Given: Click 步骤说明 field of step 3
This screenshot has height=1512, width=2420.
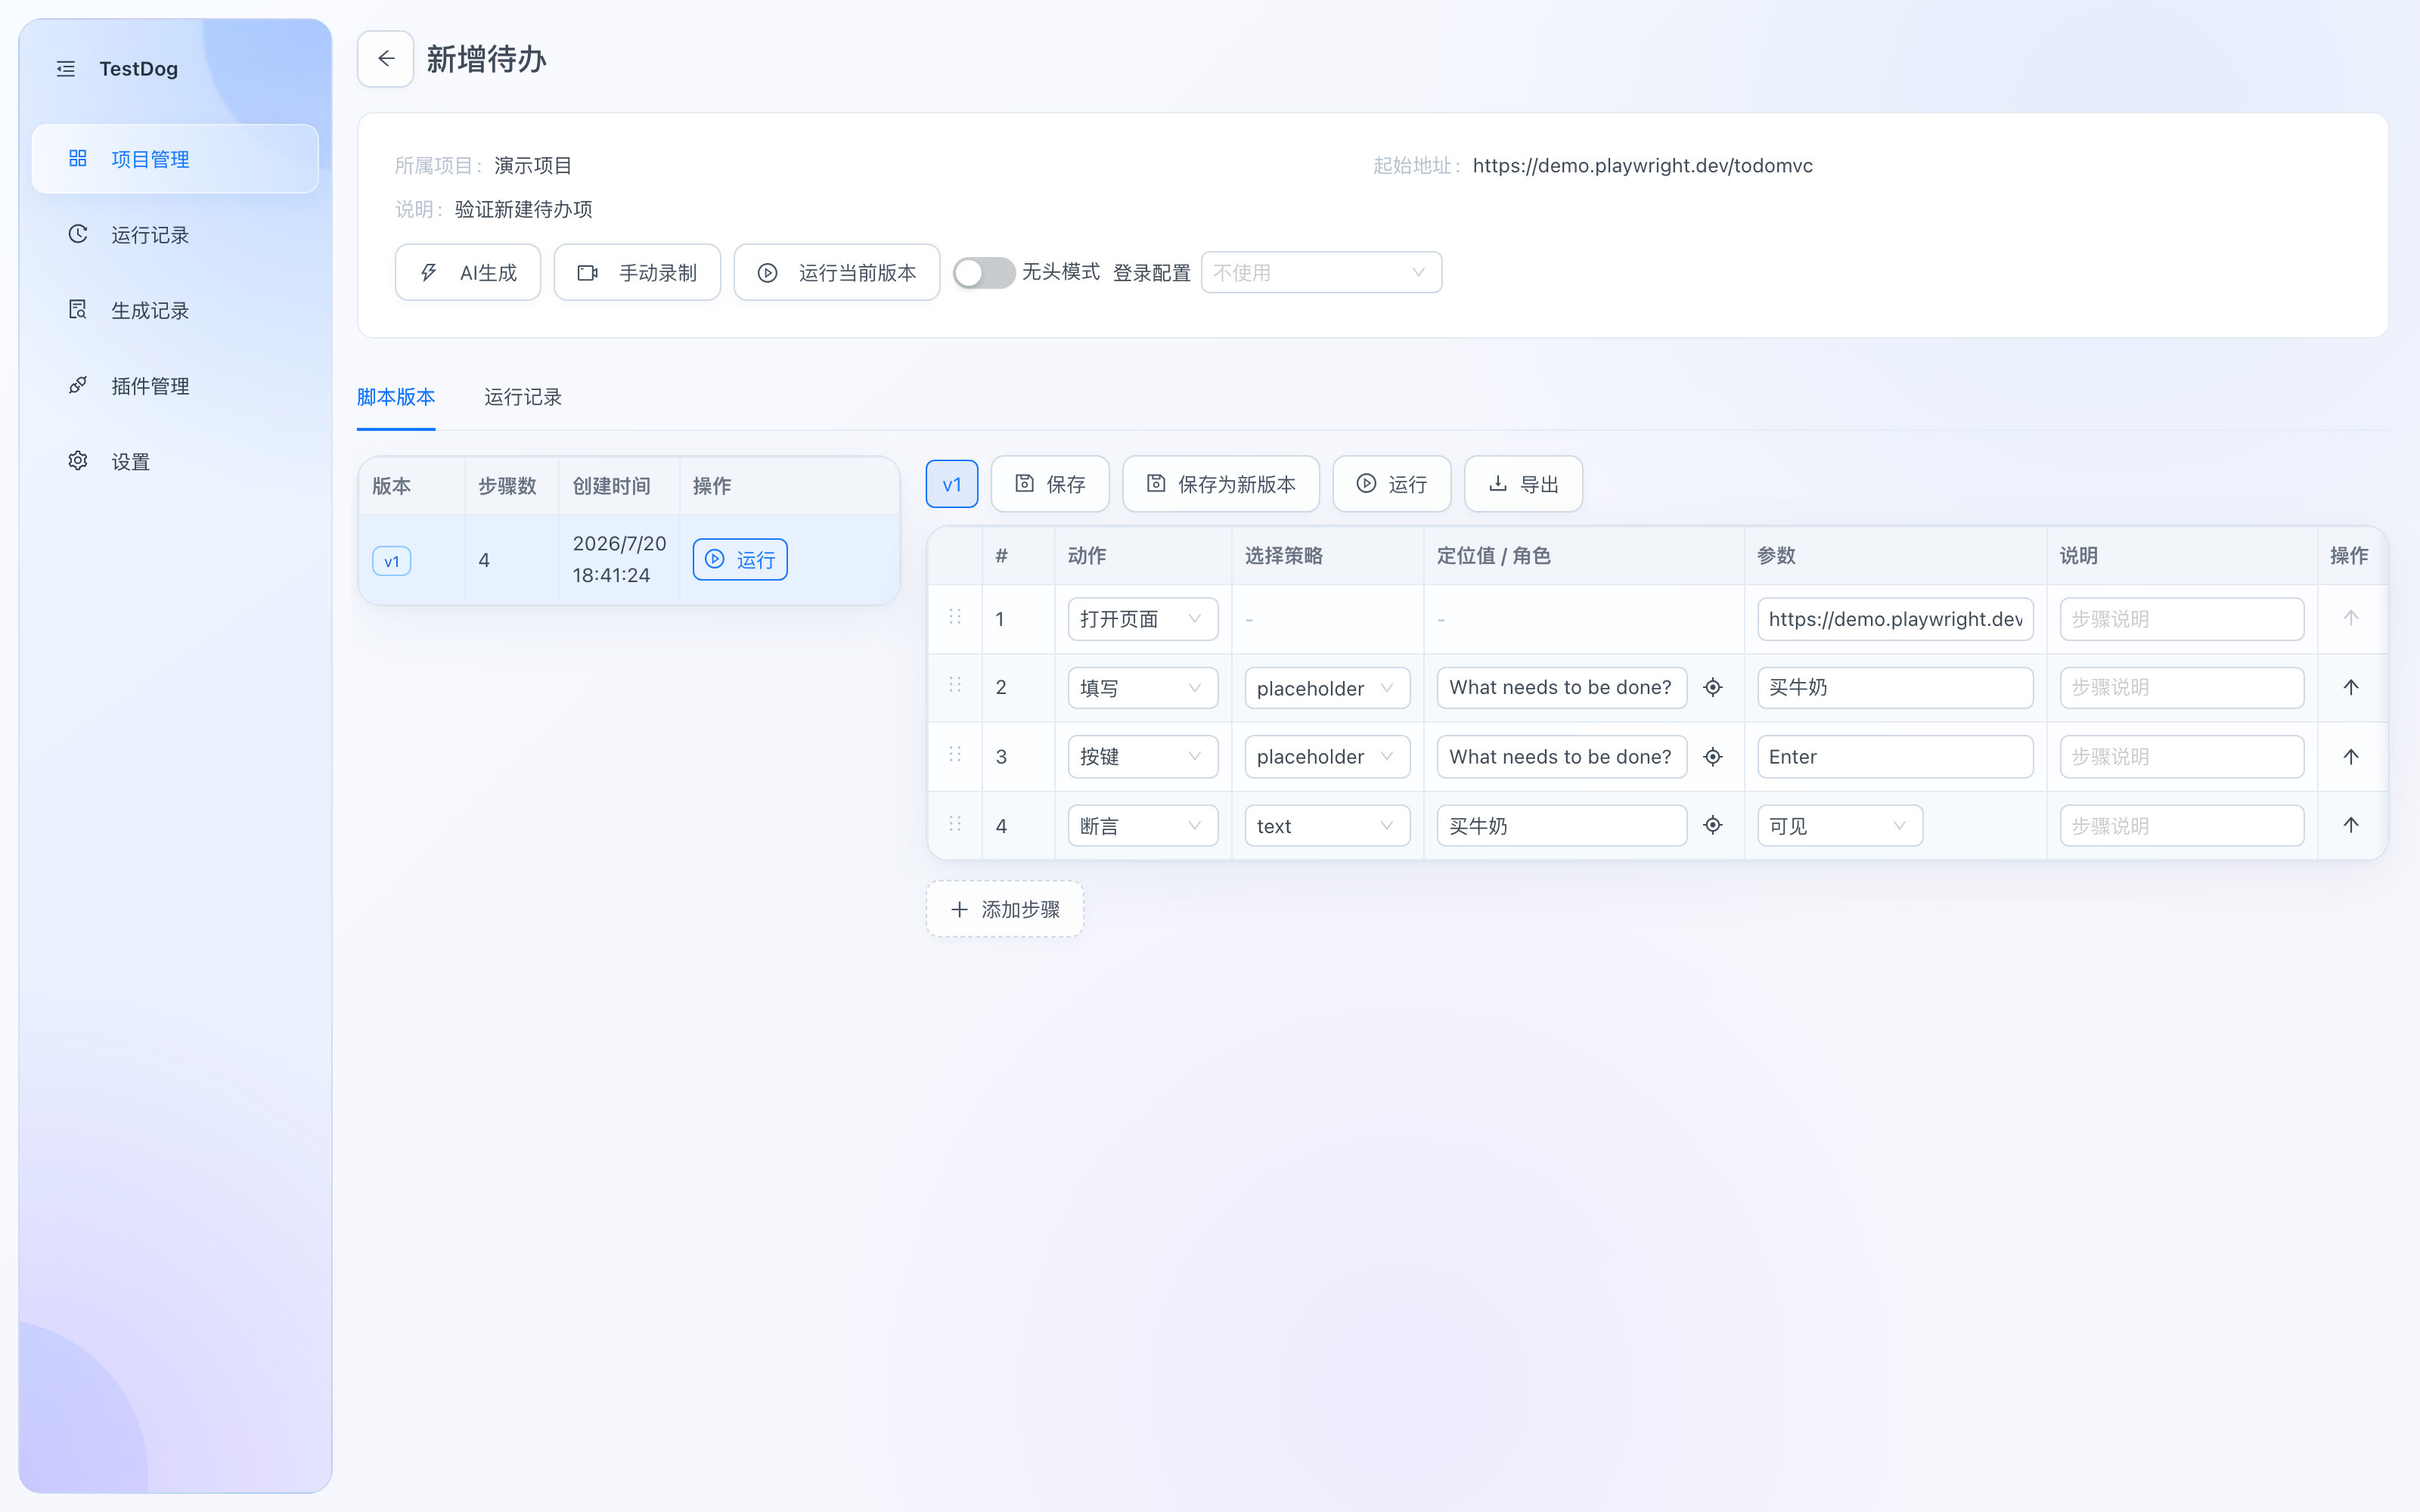Looking at the screenshot, I should coord(2182,757).
